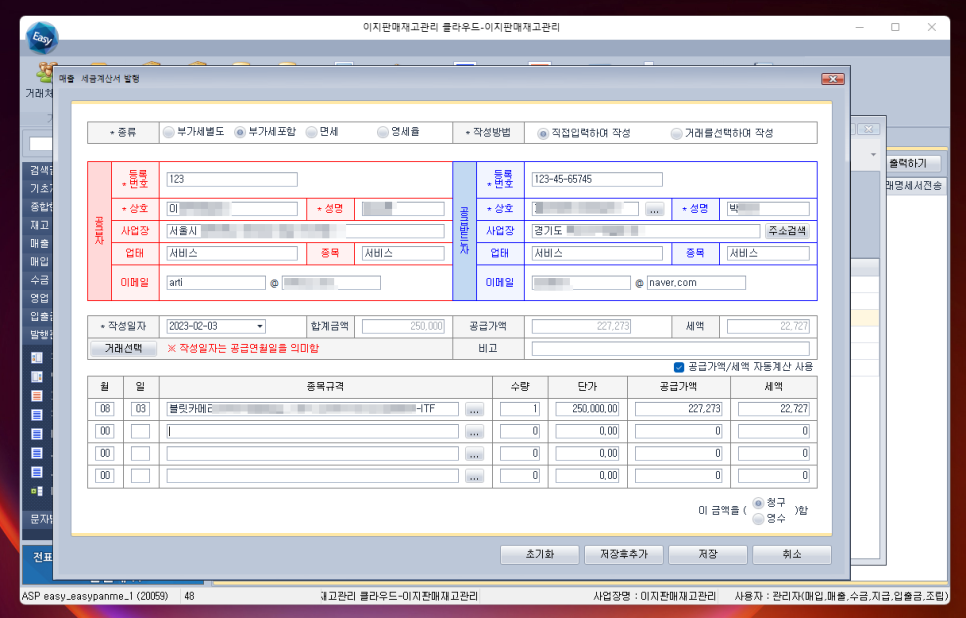The image size is (966, 618).
Task: Click the 취소 button
Action: (x=792, y=555)
